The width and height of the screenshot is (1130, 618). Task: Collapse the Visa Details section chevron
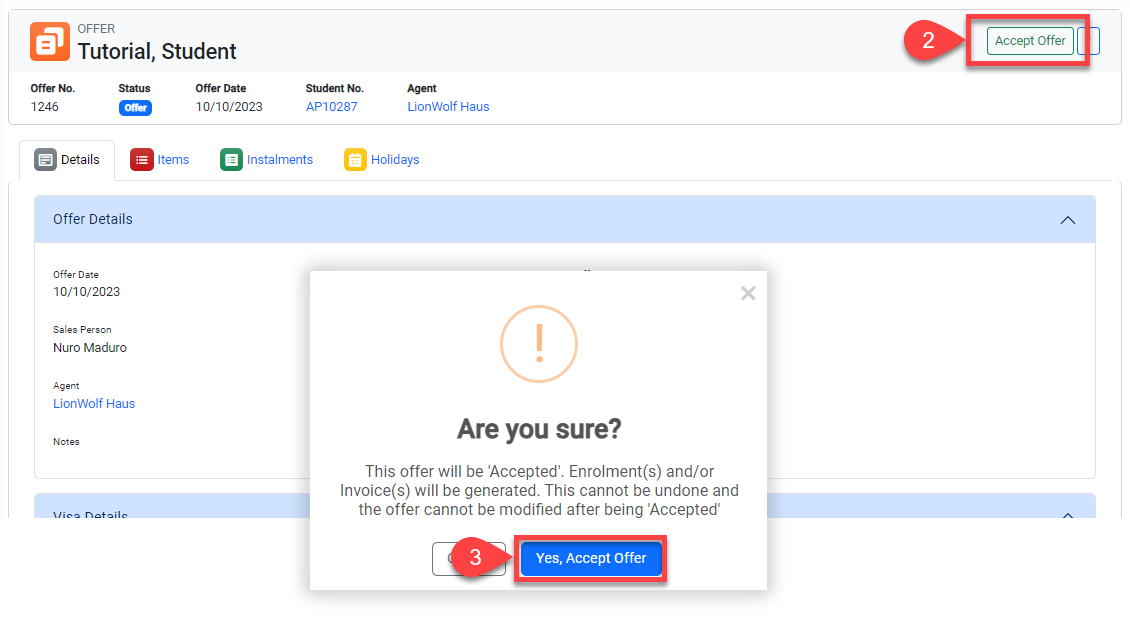click(x=1067, y=514)
